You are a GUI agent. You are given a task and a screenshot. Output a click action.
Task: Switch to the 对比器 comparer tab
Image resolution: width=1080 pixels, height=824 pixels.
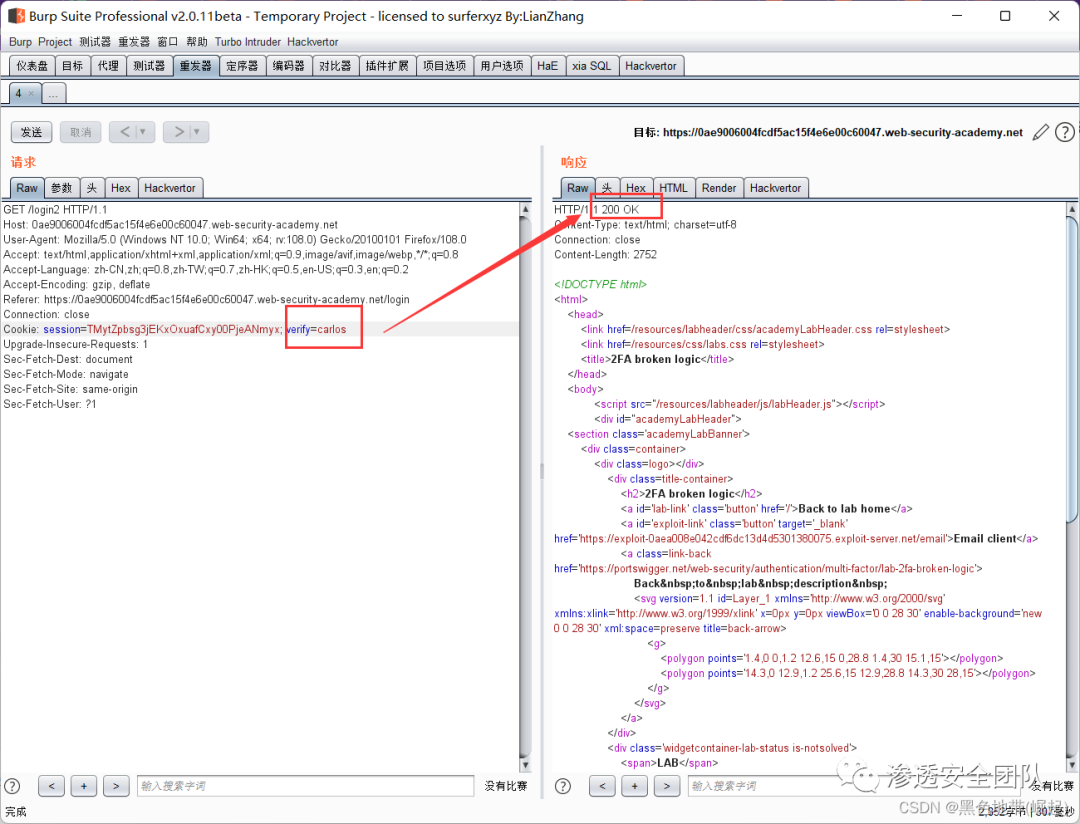tap(335, 66)
